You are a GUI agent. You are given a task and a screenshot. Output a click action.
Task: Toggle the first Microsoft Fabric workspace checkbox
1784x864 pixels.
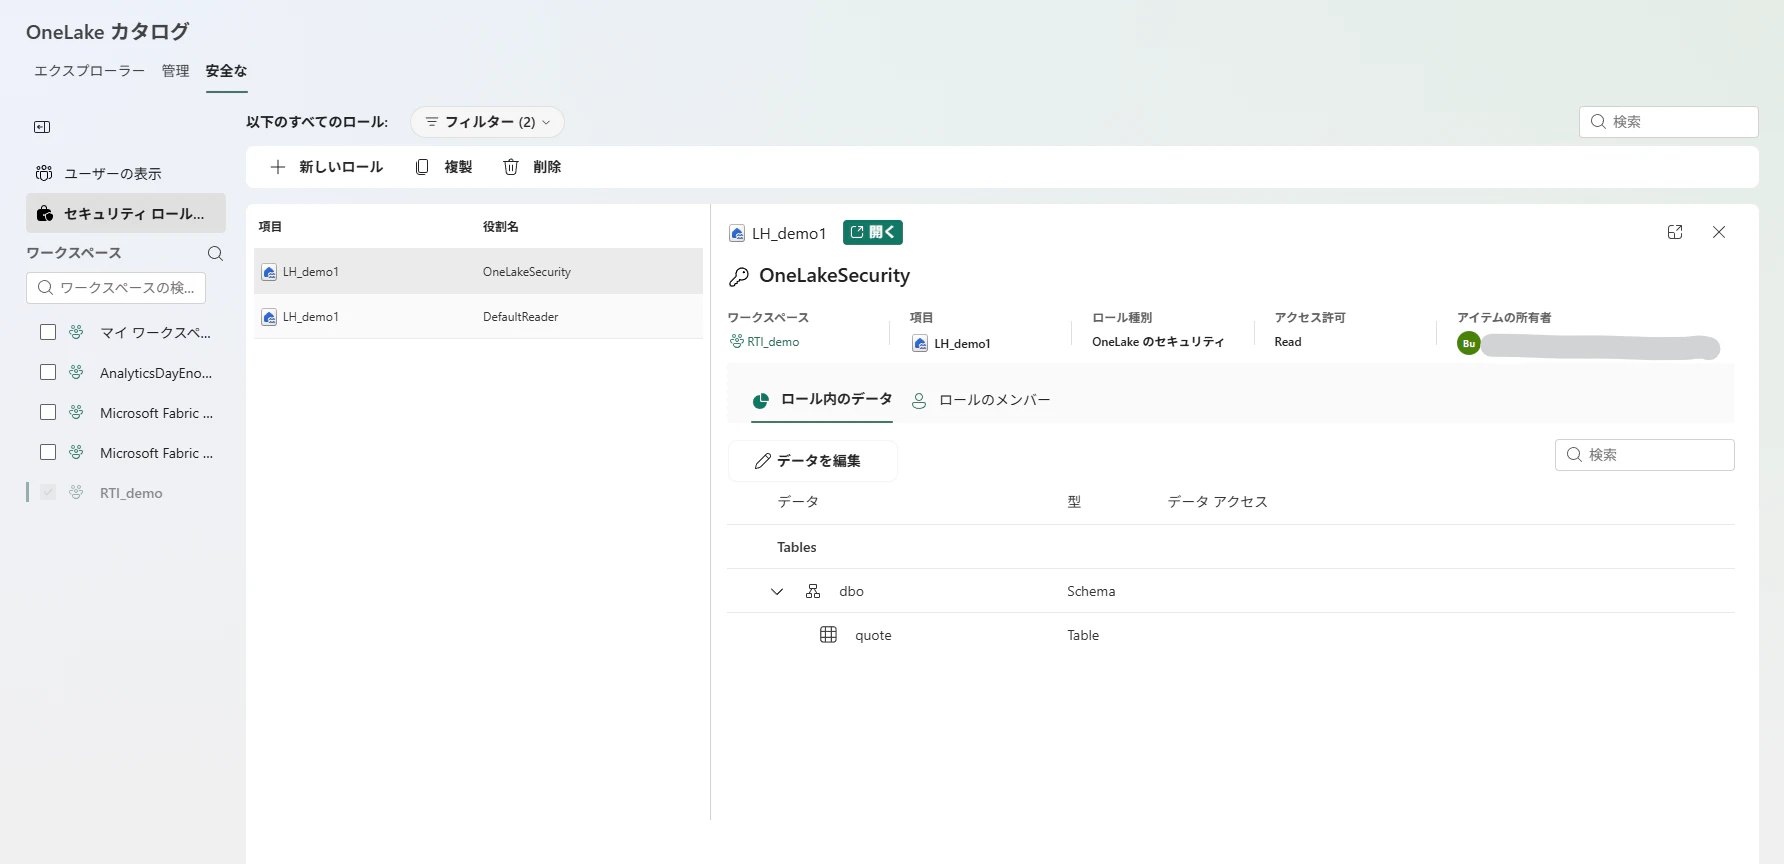tap(48, 412)
